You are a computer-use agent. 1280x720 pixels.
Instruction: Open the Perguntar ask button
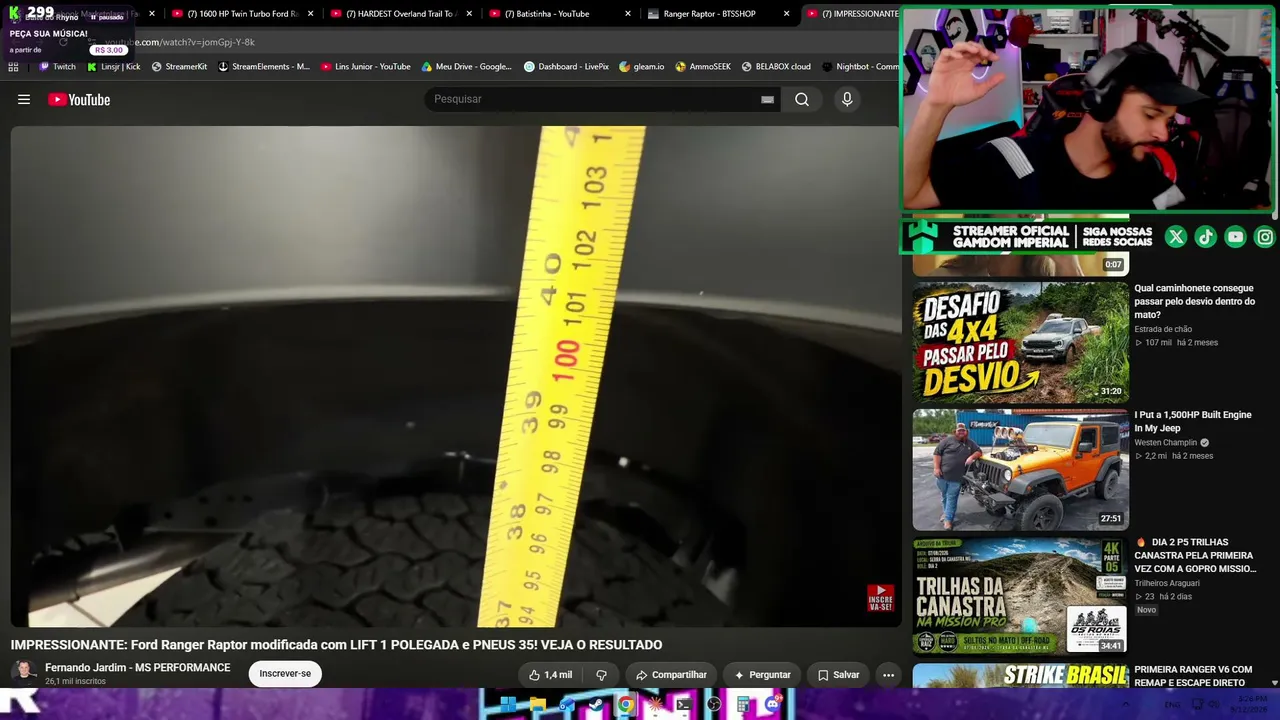click(762, 675)
